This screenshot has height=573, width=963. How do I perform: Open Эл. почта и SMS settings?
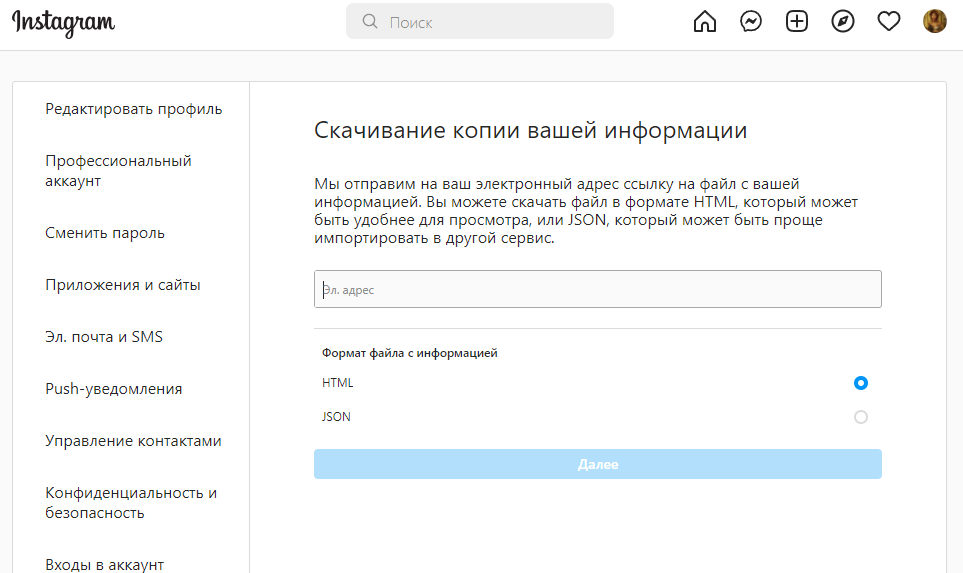click(x=104, y=337)
